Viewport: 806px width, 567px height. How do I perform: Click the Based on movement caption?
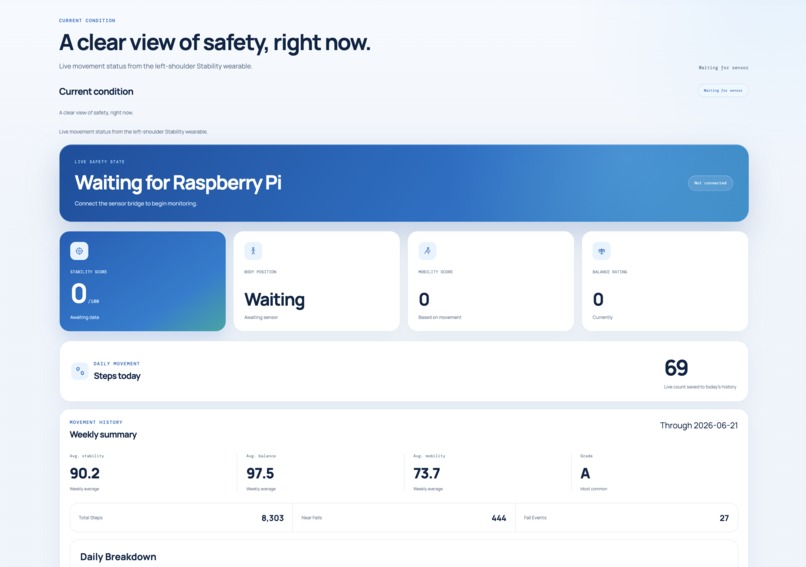439,317
